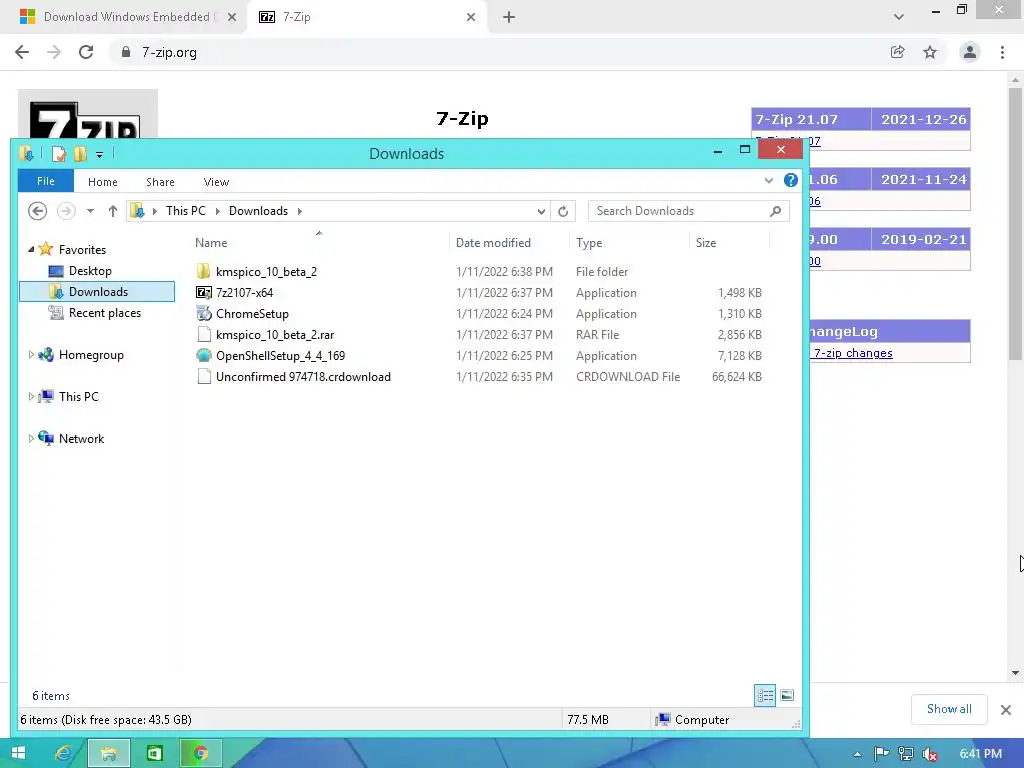Click the search magnifier icon in Explorer
This screenshot has height=768, width=1024.
[775, 211]
